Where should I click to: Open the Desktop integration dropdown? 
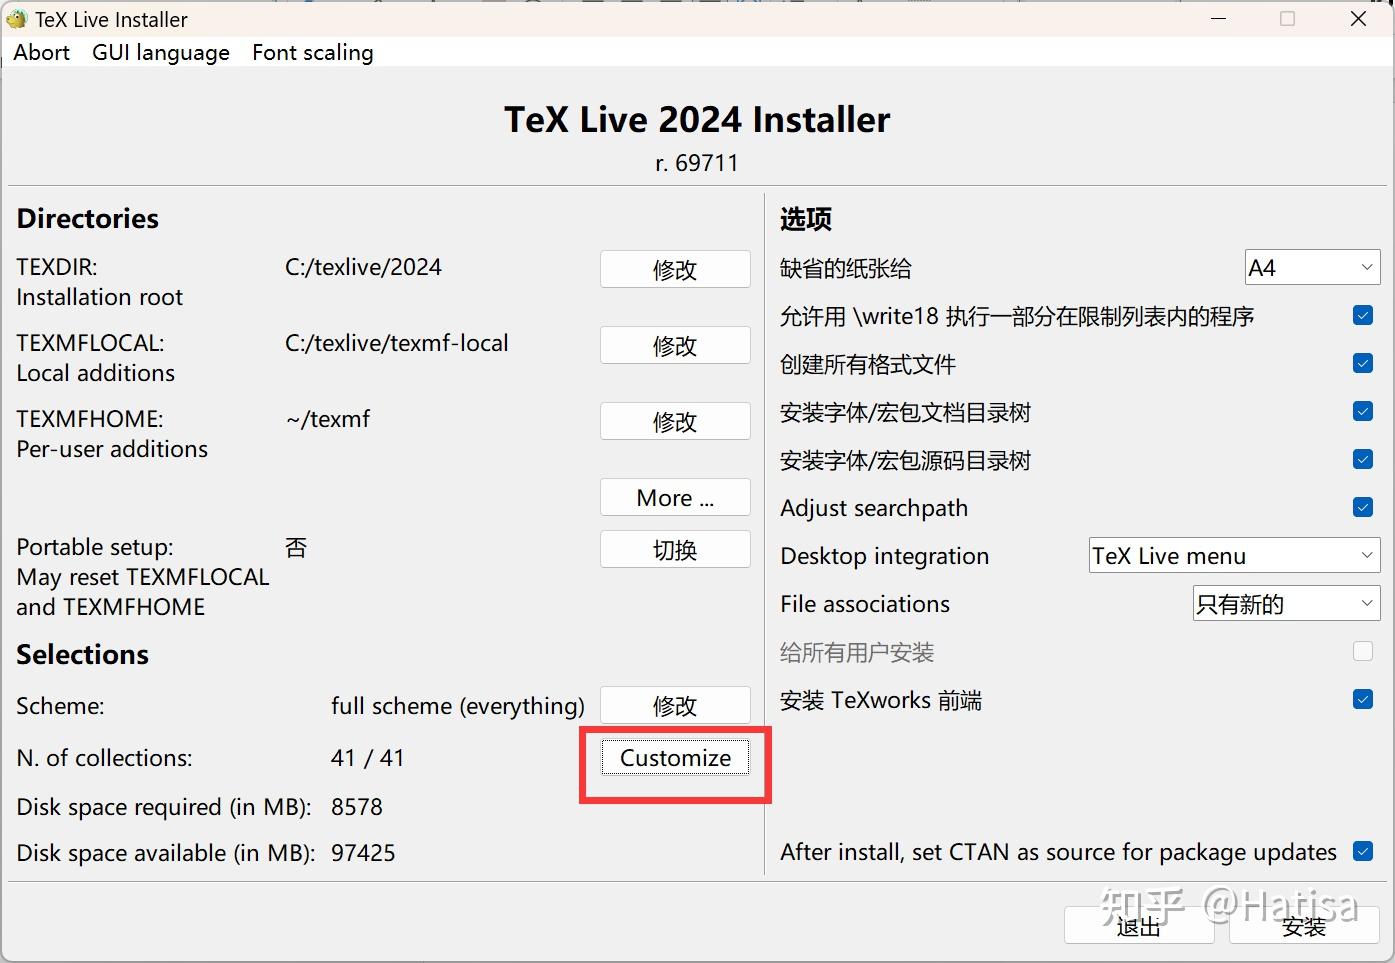pos(1233,555)
